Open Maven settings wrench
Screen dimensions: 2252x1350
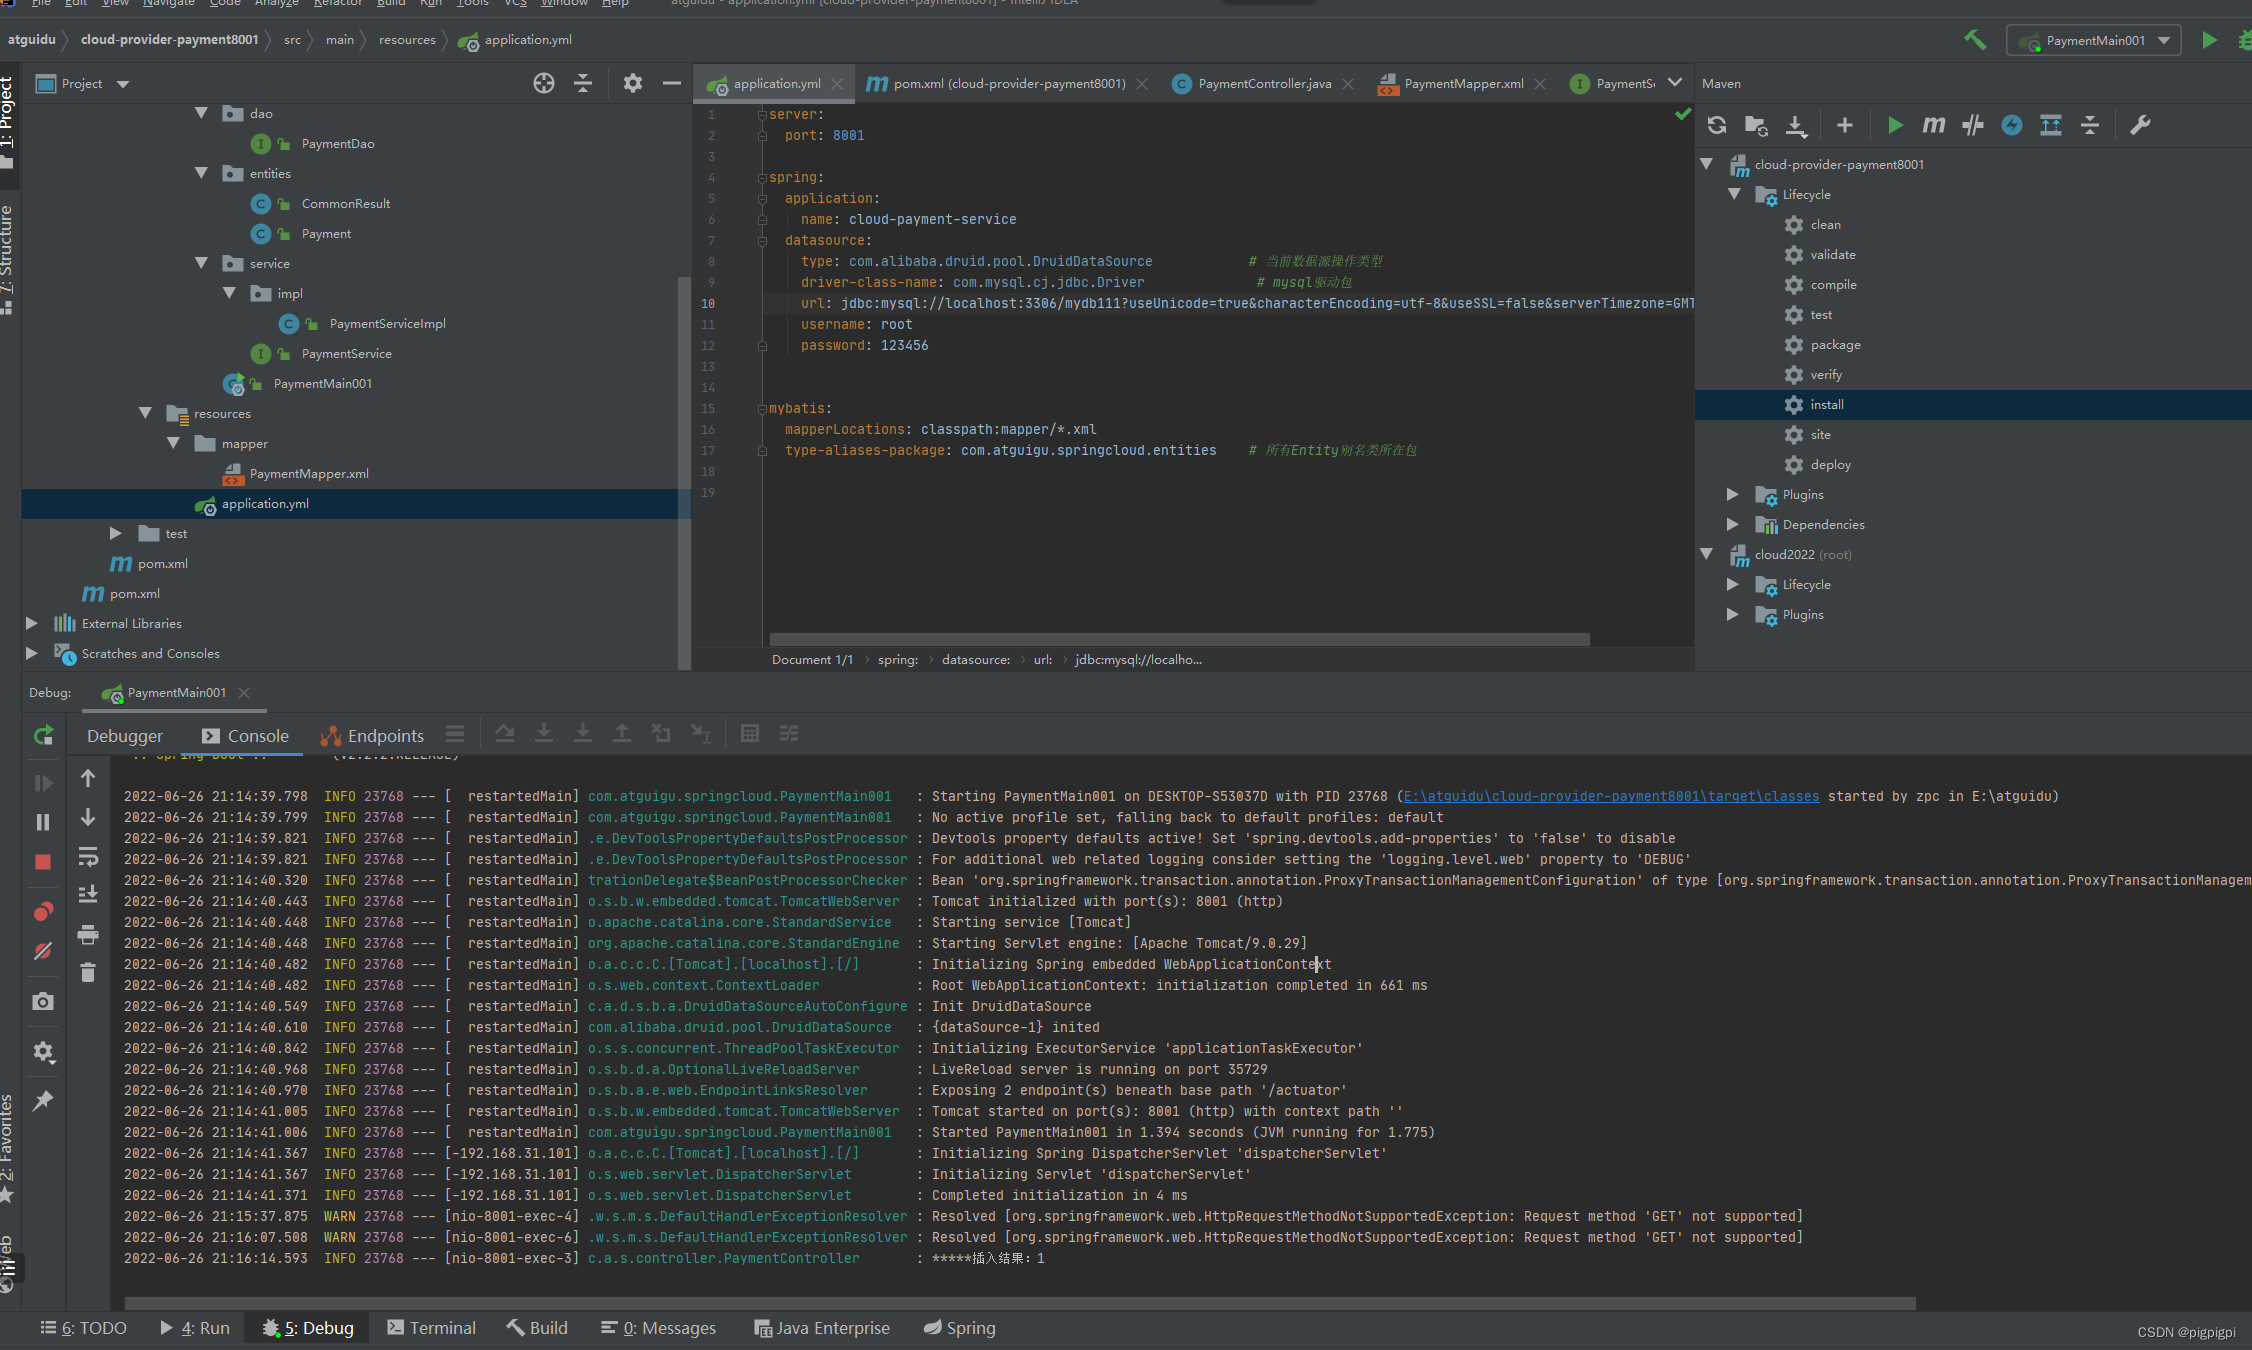pyautogui.click(x=2140, y=125)
